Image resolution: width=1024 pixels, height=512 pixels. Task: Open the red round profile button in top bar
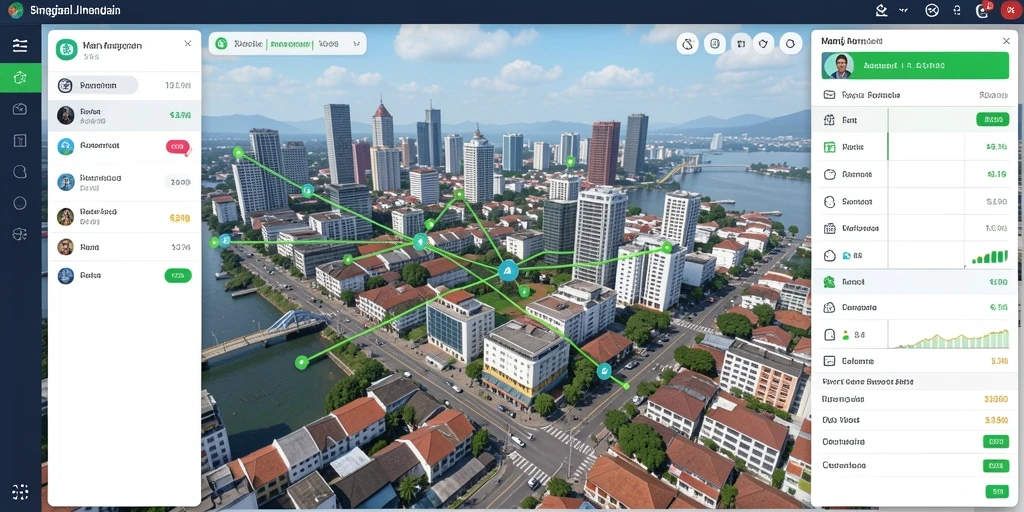pos(1010,10)
